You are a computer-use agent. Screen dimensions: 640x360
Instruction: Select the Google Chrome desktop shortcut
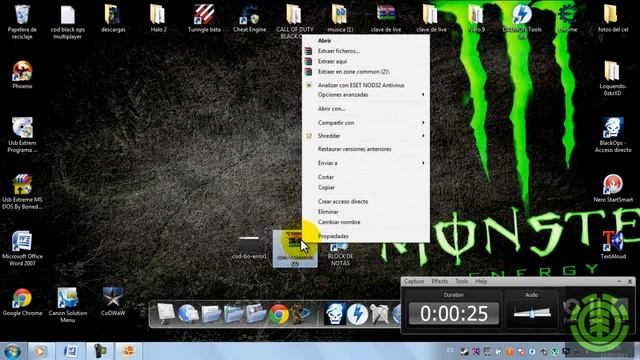click(22, 302)
